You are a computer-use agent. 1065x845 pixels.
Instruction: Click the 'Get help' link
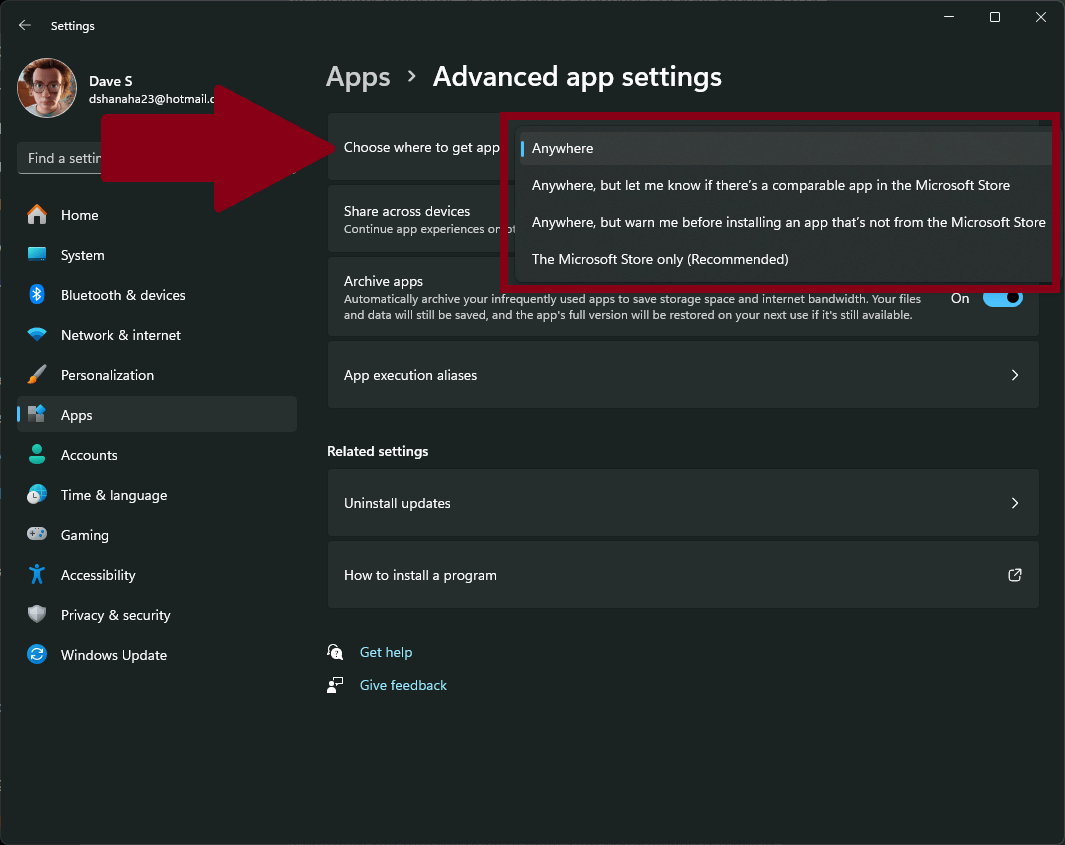(x=386, y=652)
